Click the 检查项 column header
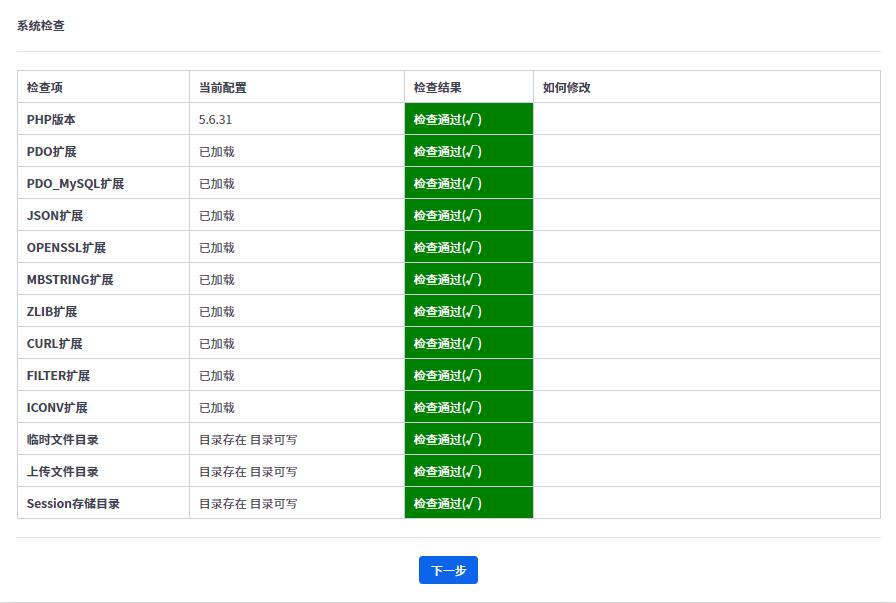This screenshot has height=603, width=896. coord(45,88)
